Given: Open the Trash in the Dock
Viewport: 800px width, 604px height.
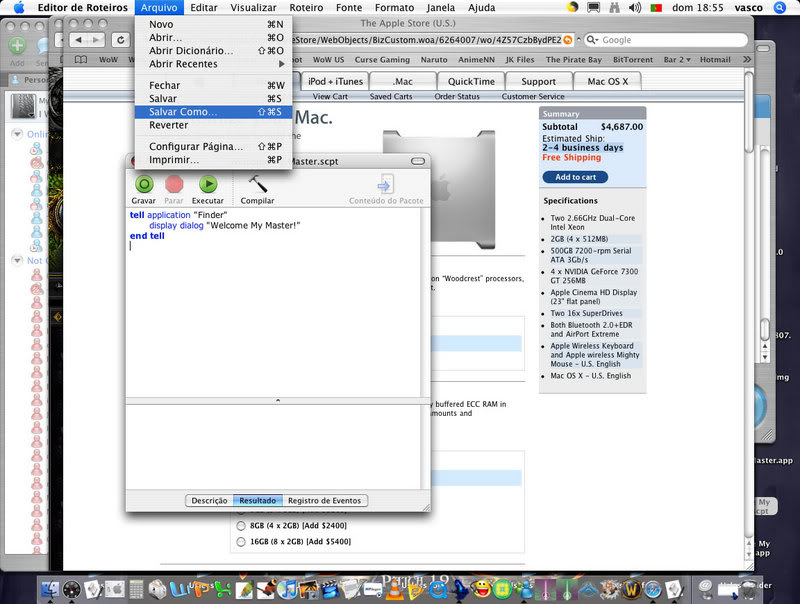Looking at the screenshot, I should [x=749, y=589].
